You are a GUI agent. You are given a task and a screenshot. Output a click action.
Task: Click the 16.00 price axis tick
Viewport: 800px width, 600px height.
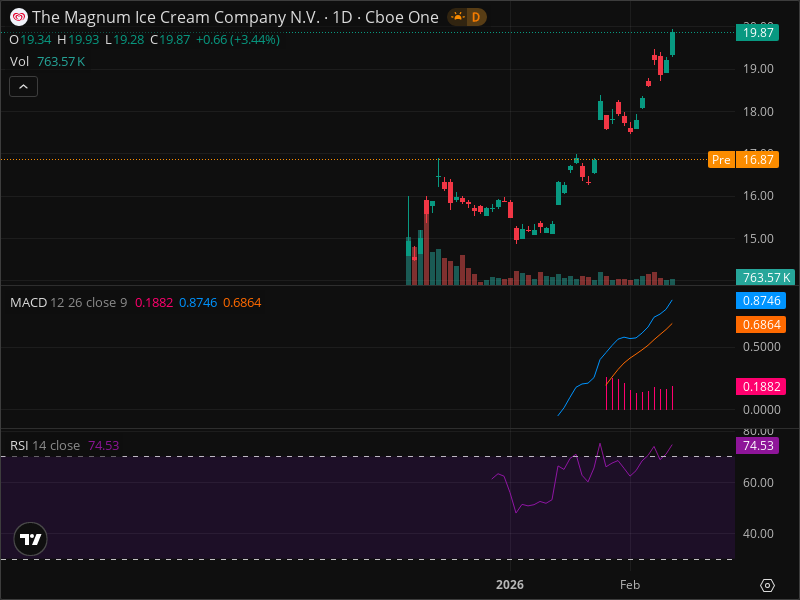click(758, 196)
